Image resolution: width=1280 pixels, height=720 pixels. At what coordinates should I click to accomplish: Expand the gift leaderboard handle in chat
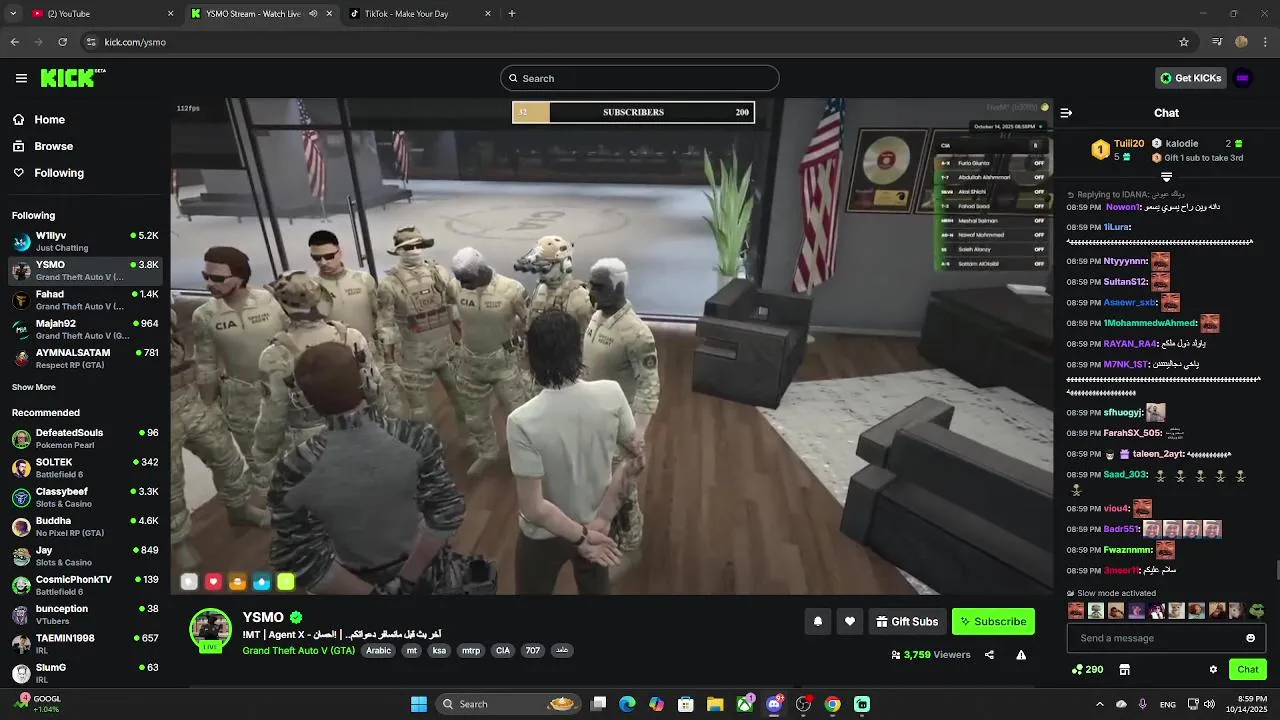pyautogui.click(x=1166, y=177)
